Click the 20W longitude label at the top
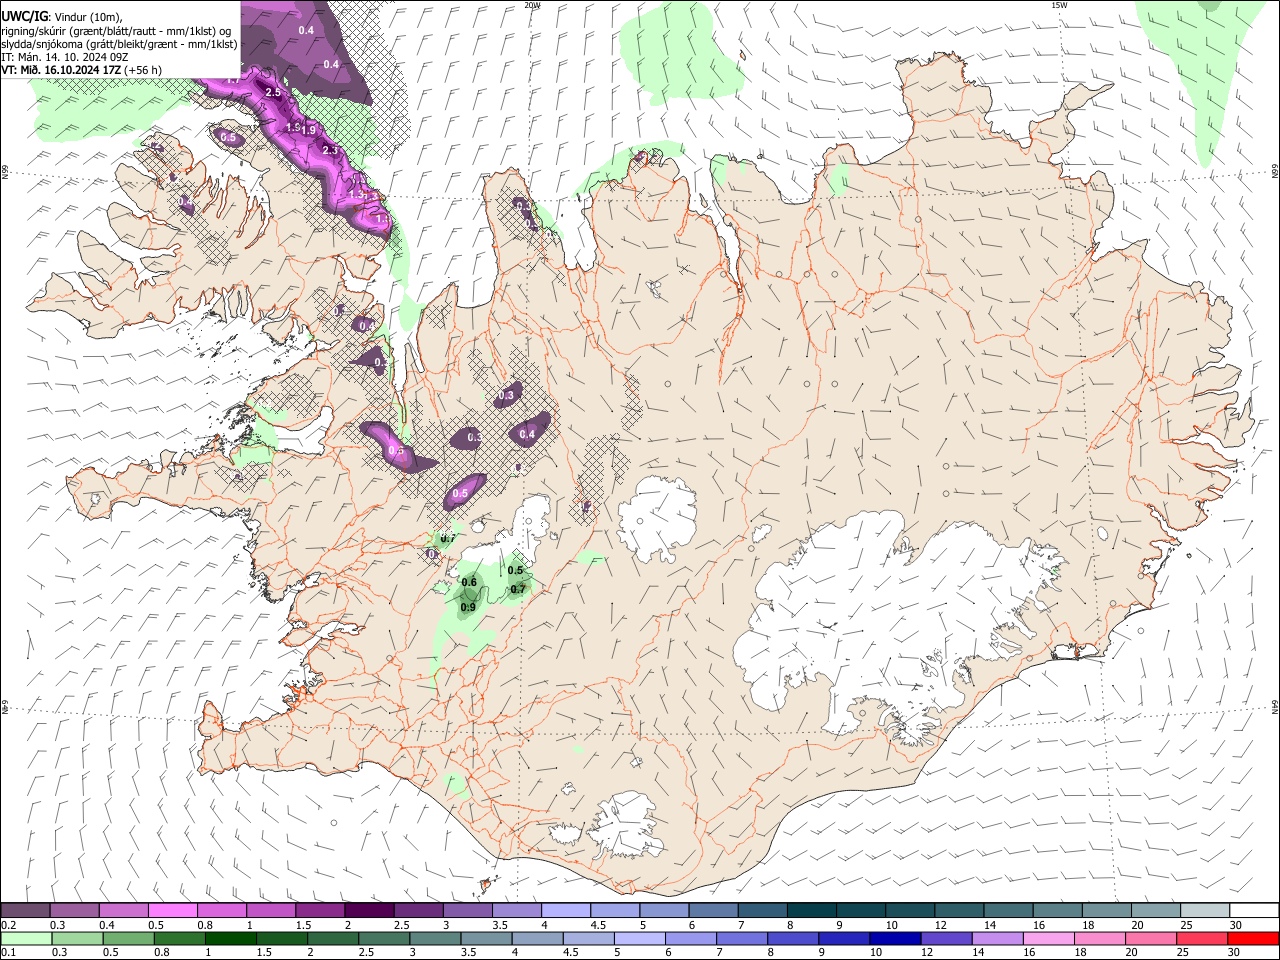1280x960 pixels. click(x=532, y=5)
